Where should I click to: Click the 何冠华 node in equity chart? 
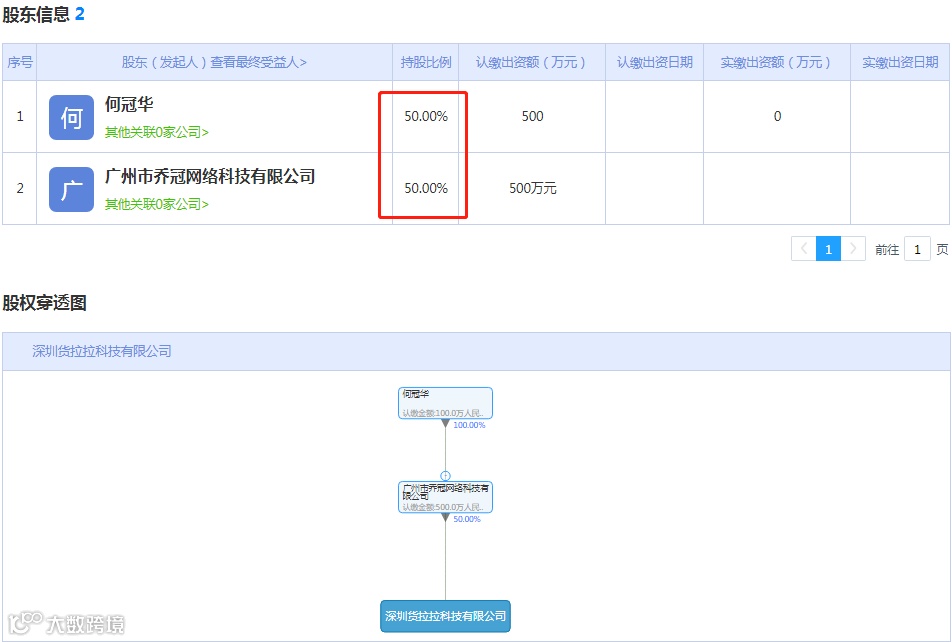pos(445,403)
